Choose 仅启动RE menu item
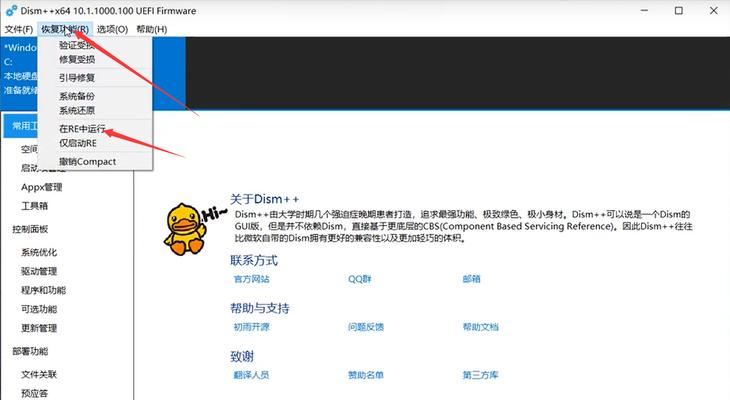The height and width of the screenshot is (400, 730). pos(78,143)
